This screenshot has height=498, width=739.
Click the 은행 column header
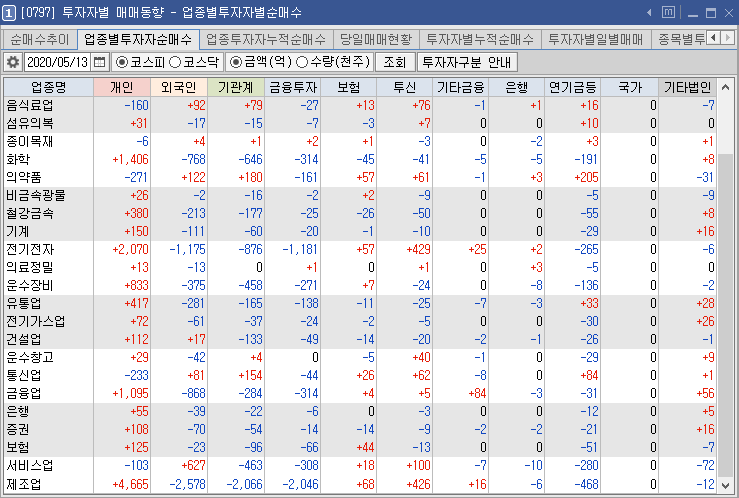517,88
